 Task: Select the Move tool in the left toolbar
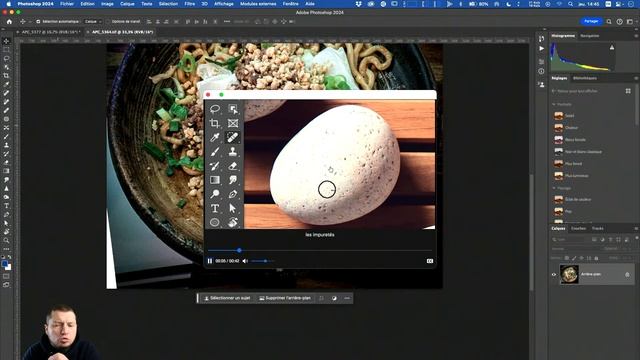6,41
